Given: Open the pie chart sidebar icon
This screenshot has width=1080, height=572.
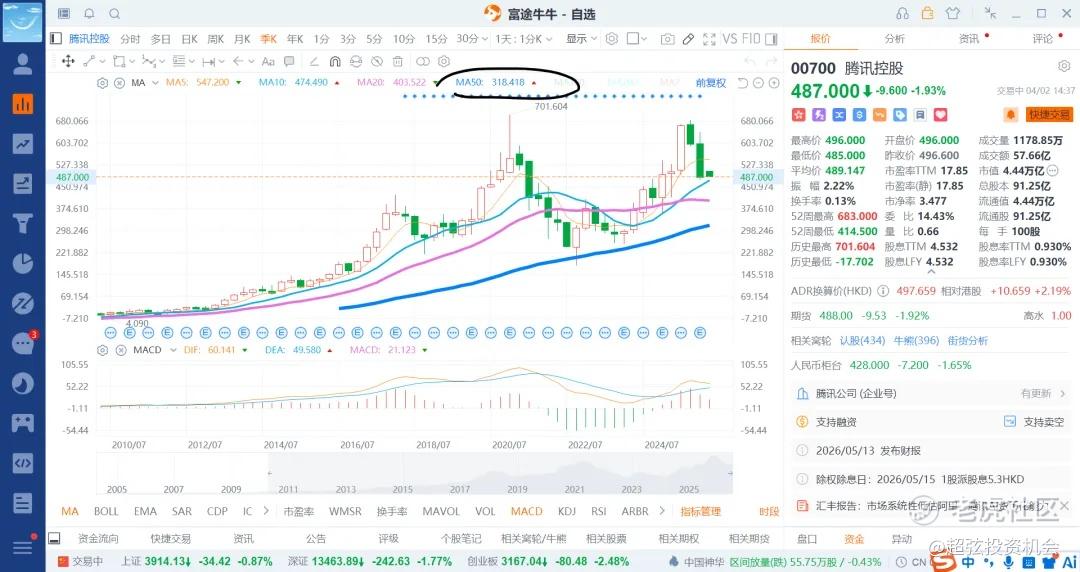Looking at the screenshot, I should pyautogui.click(x=23, y=263).
